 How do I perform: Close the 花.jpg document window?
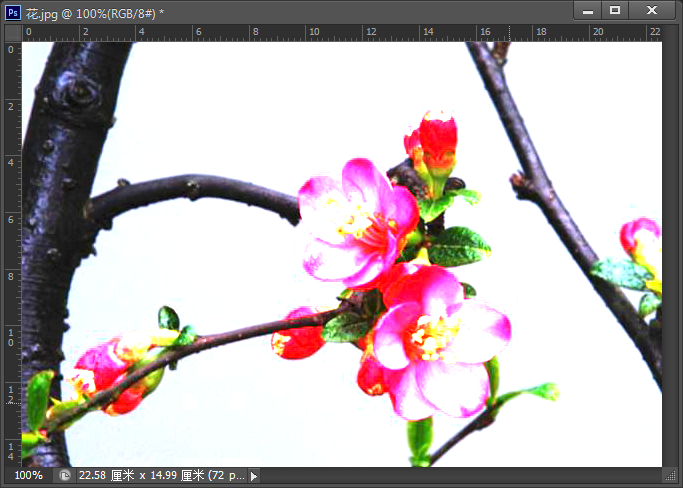[652, 10]
